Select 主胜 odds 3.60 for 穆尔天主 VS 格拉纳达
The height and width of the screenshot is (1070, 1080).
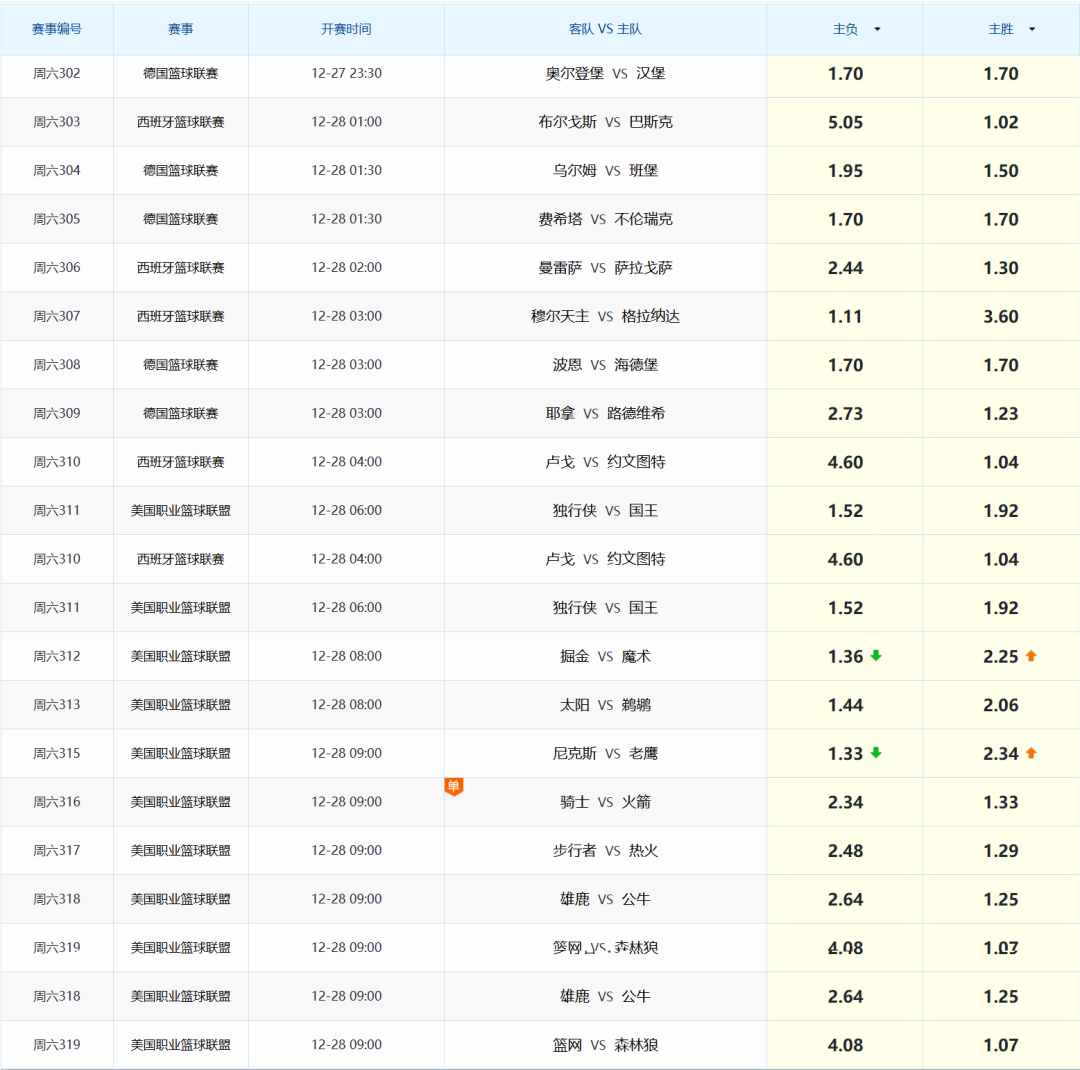1001,316
